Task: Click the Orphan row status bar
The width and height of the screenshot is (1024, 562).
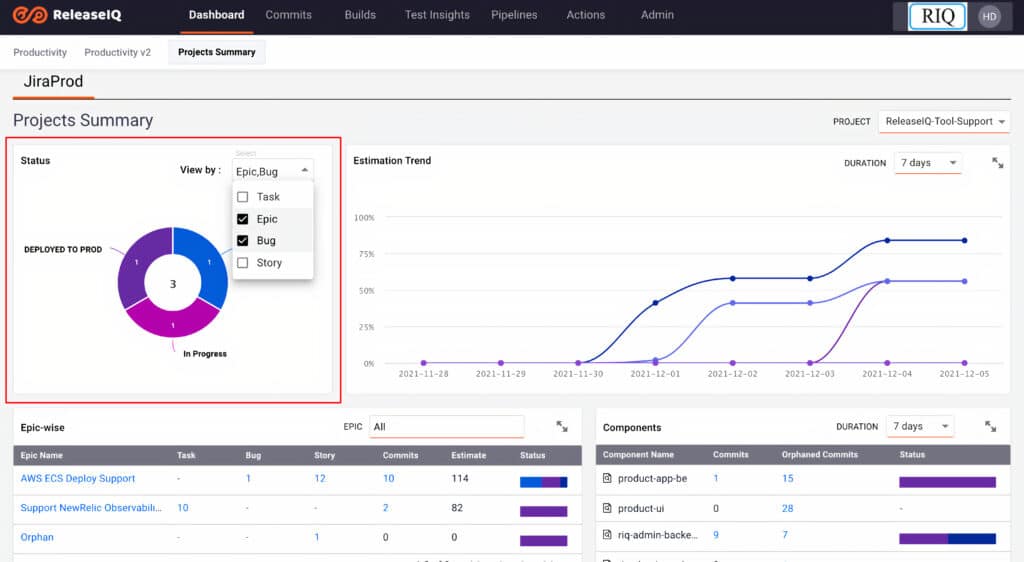Action: pyautogui.click(x=543, y=540)
